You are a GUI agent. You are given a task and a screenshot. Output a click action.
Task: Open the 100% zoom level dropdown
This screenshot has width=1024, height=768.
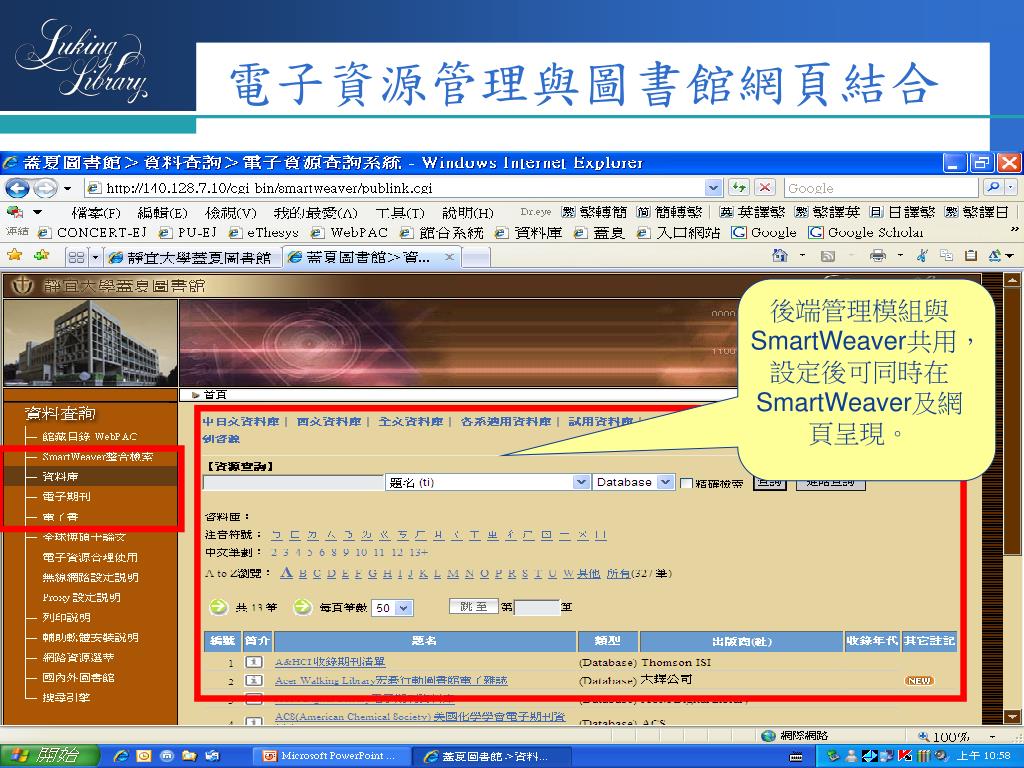[x=992, y=737]
